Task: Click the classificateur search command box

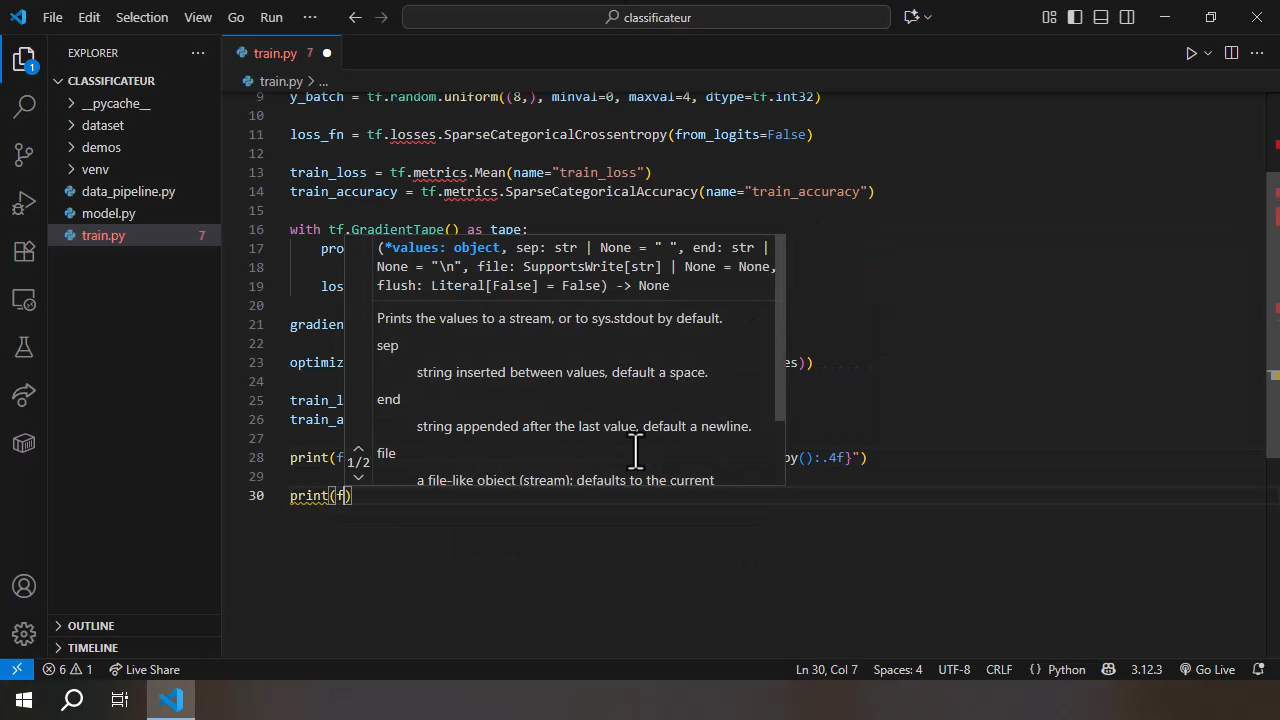Action: coord(646,17)
